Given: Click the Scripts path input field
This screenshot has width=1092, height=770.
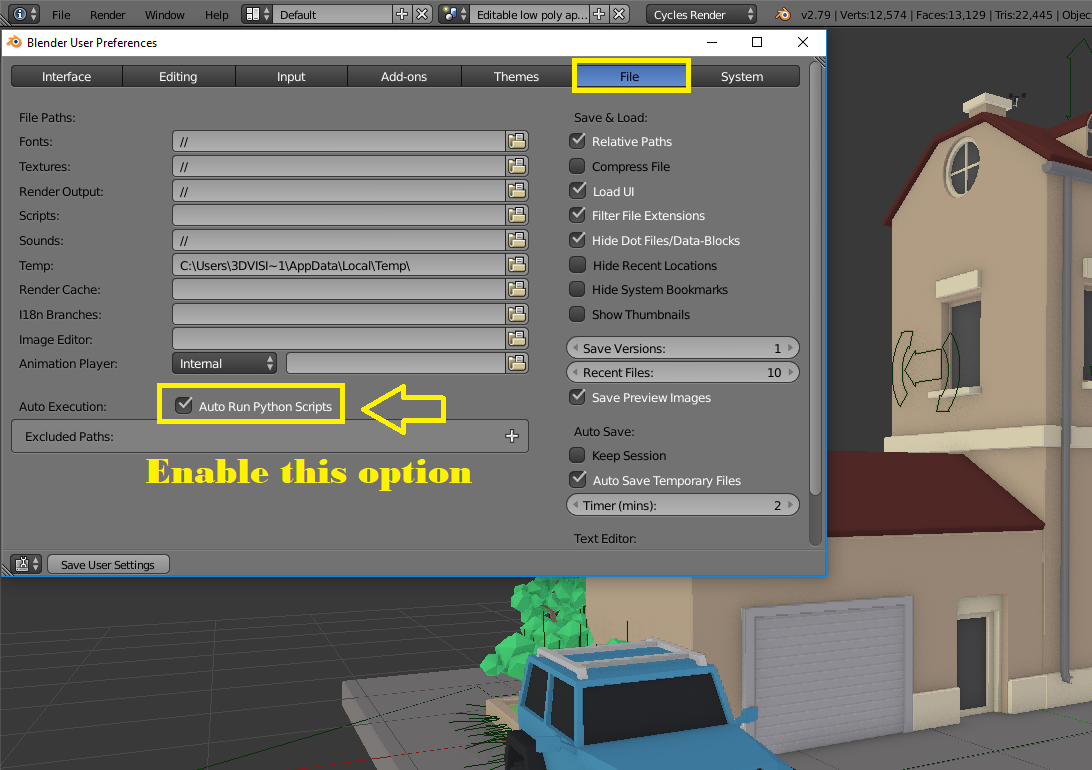Looking at the screenshot, I should (338, 215).
